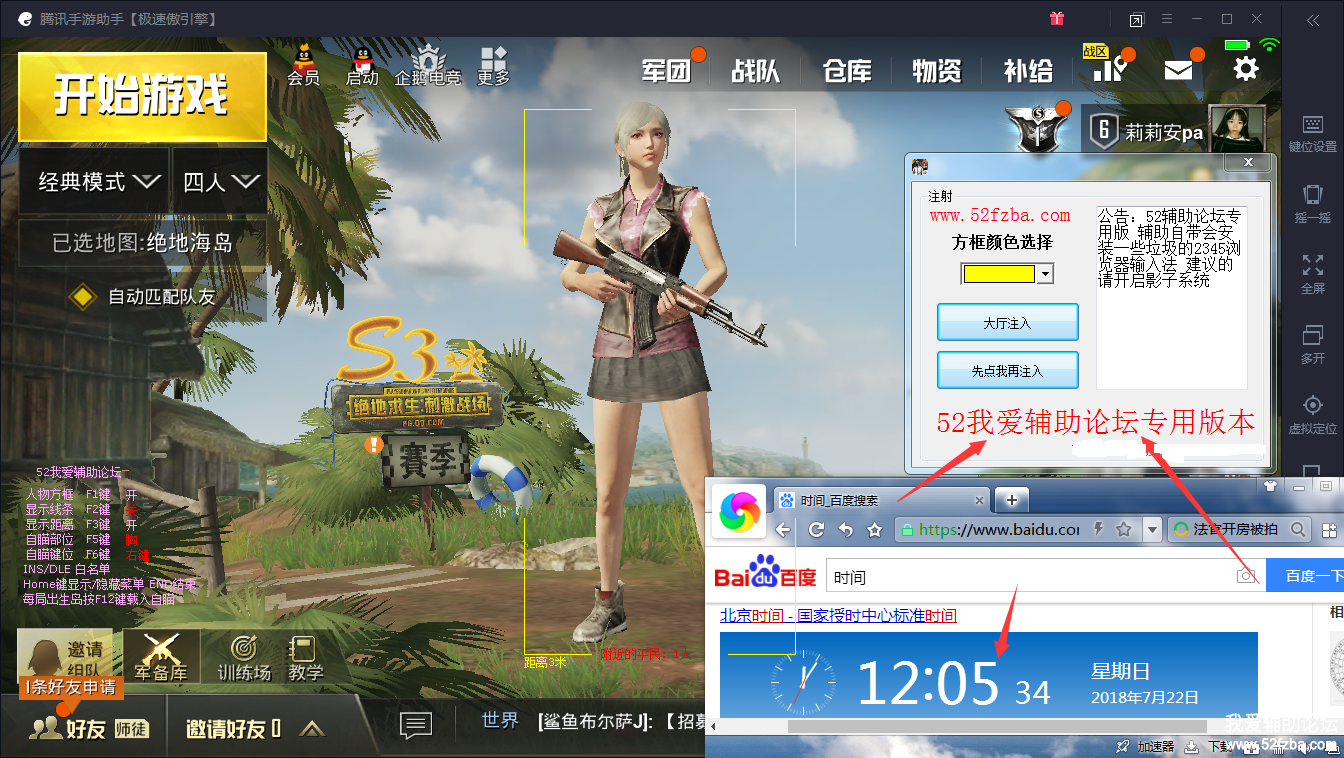Open the 好友 friends list button
Viewport: 1344px width, 758px height.
tap(88, 728)
